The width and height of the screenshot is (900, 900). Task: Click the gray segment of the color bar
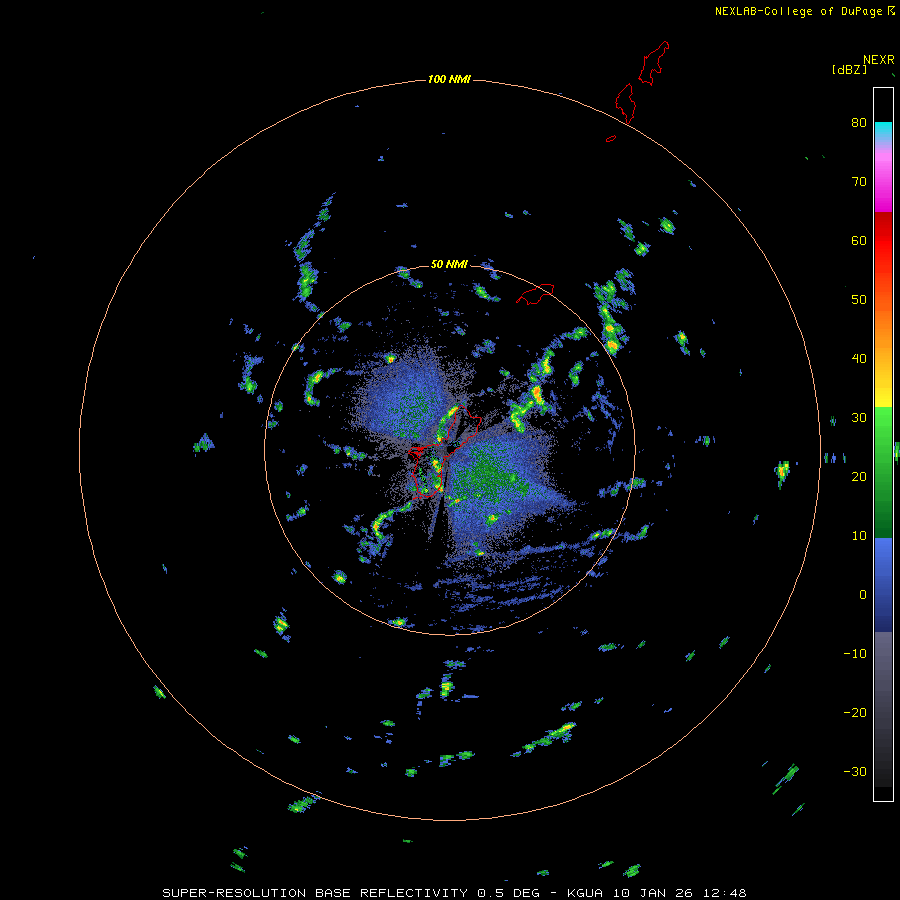click(883, 709)
